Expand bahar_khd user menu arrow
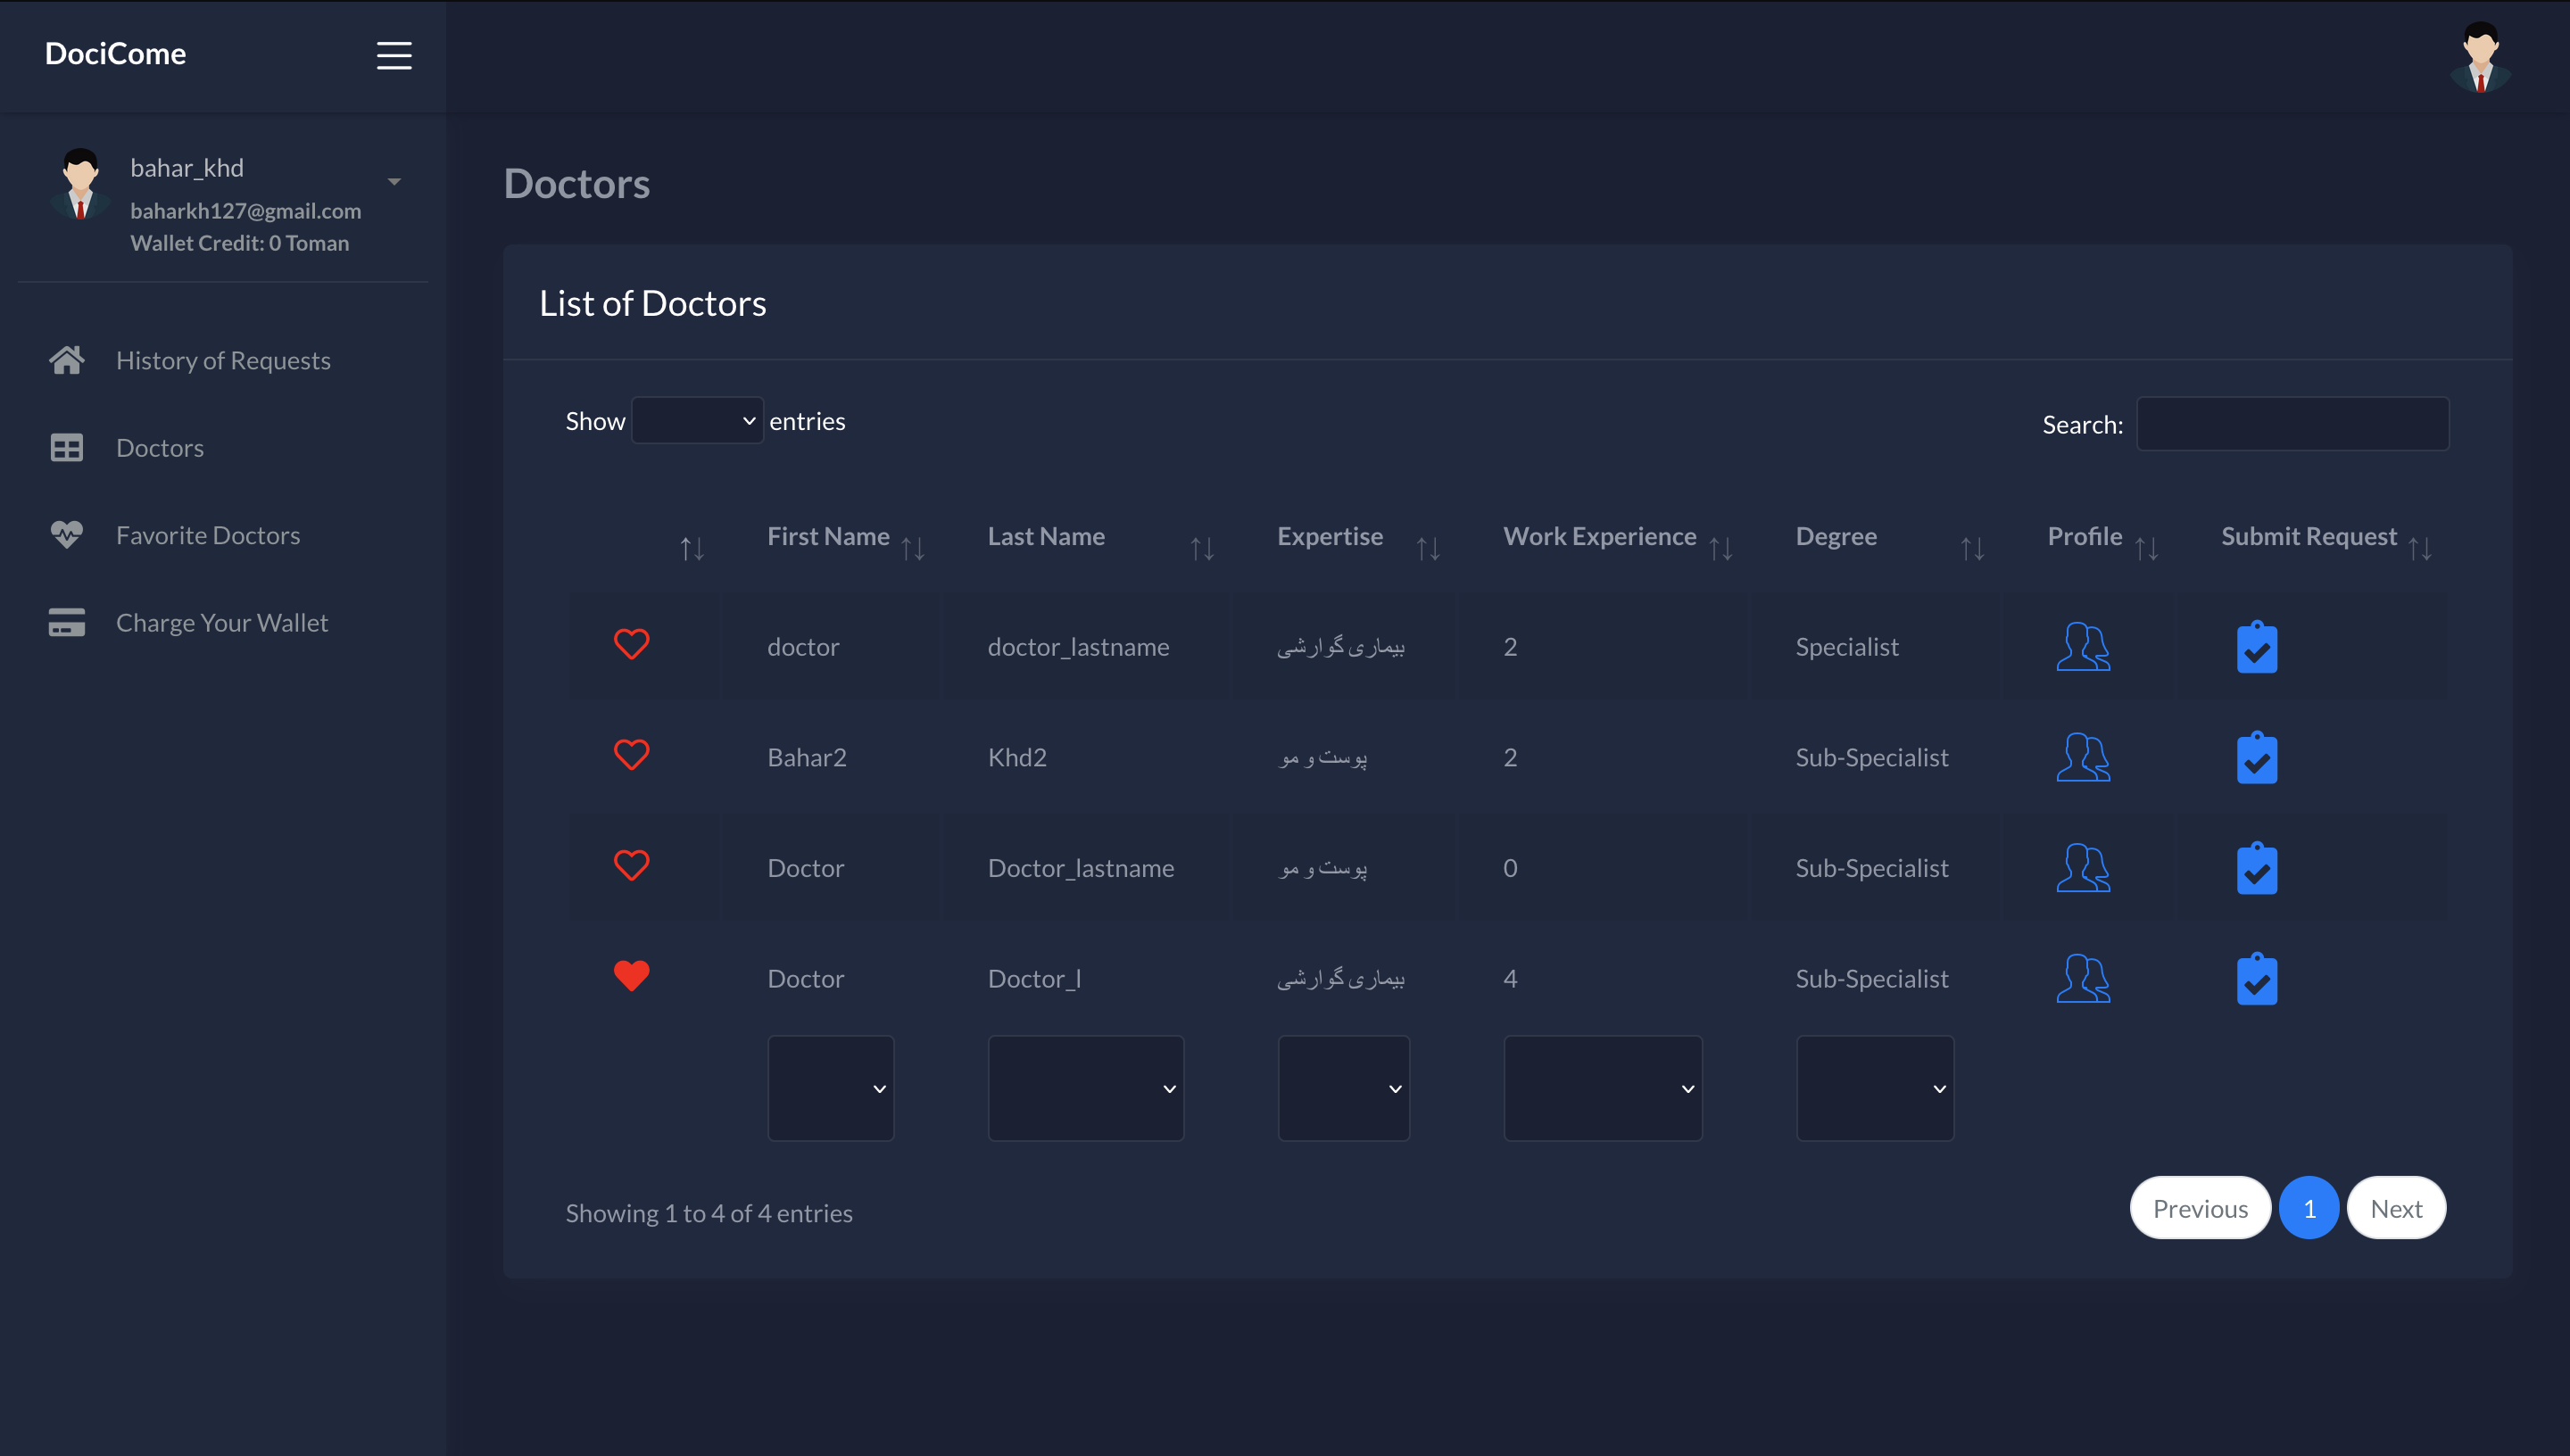 click(394, 181)
